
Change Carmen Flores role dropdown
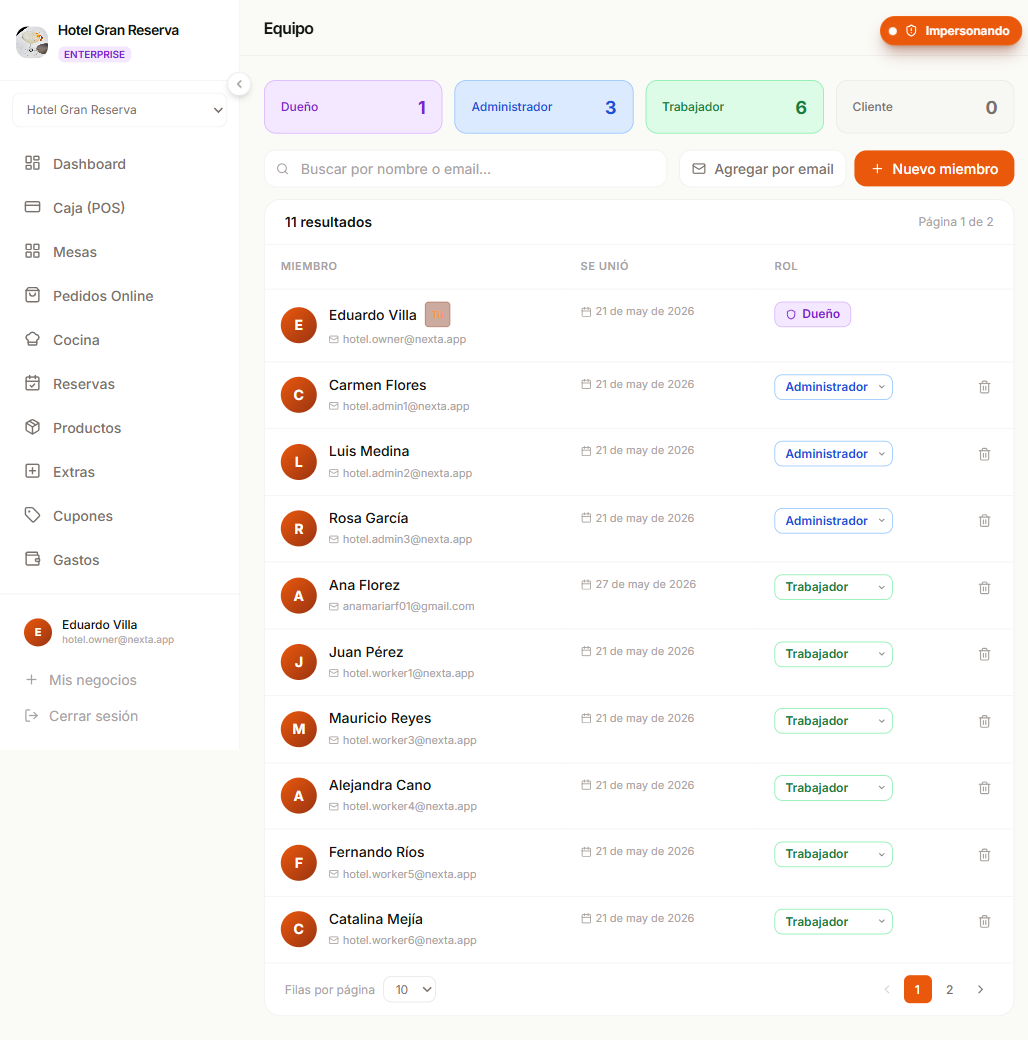click(833, 387)
